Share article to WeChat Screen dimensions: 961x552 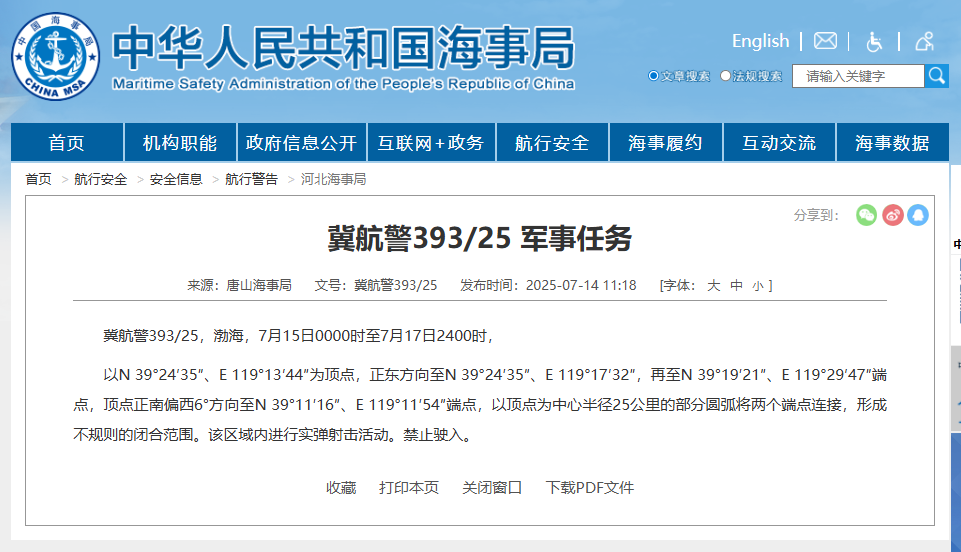point(866,215)
